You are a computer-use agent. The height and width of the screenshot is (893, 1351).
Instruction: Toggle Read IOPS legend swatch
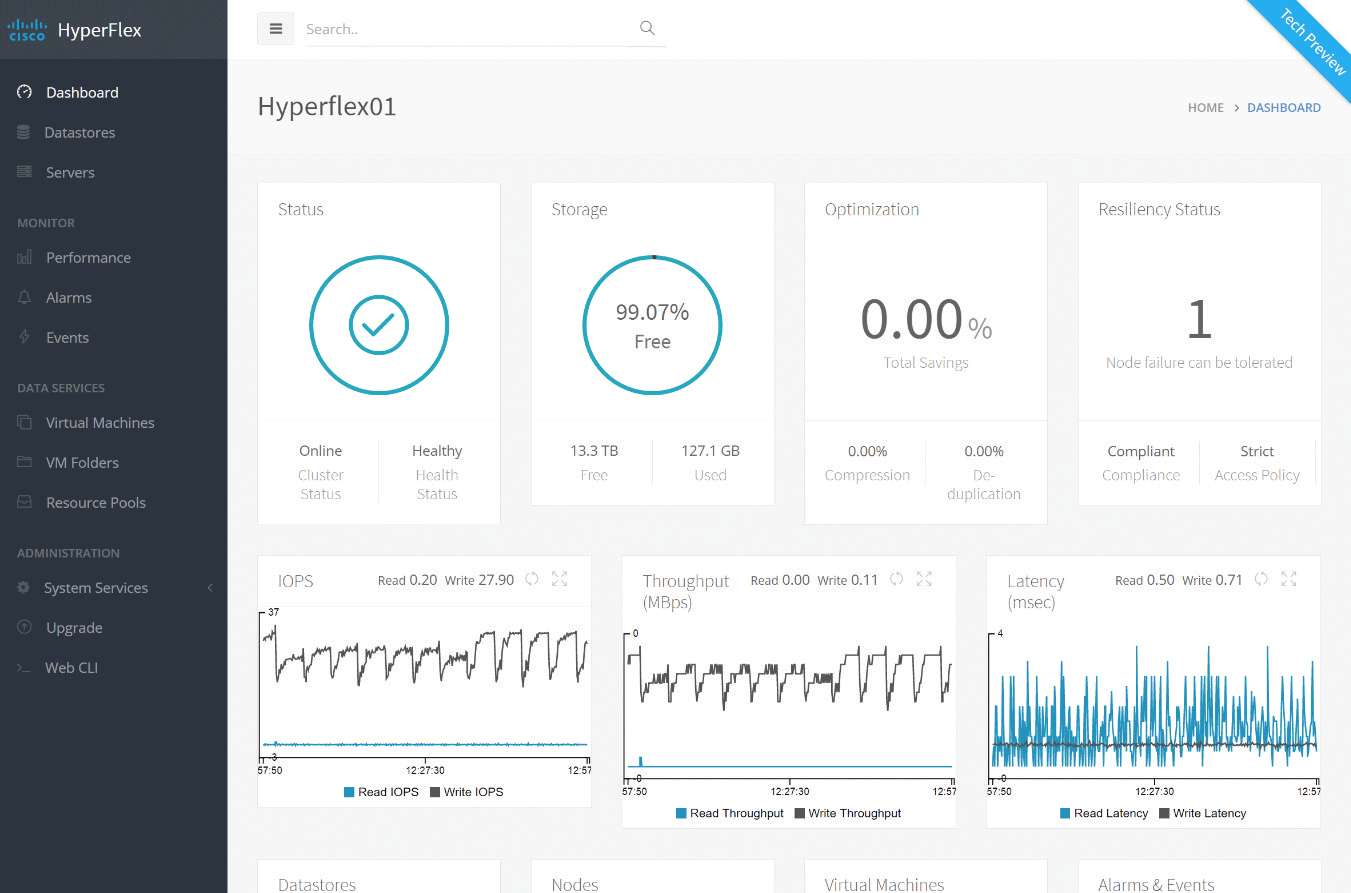click(x=349, y=792)
